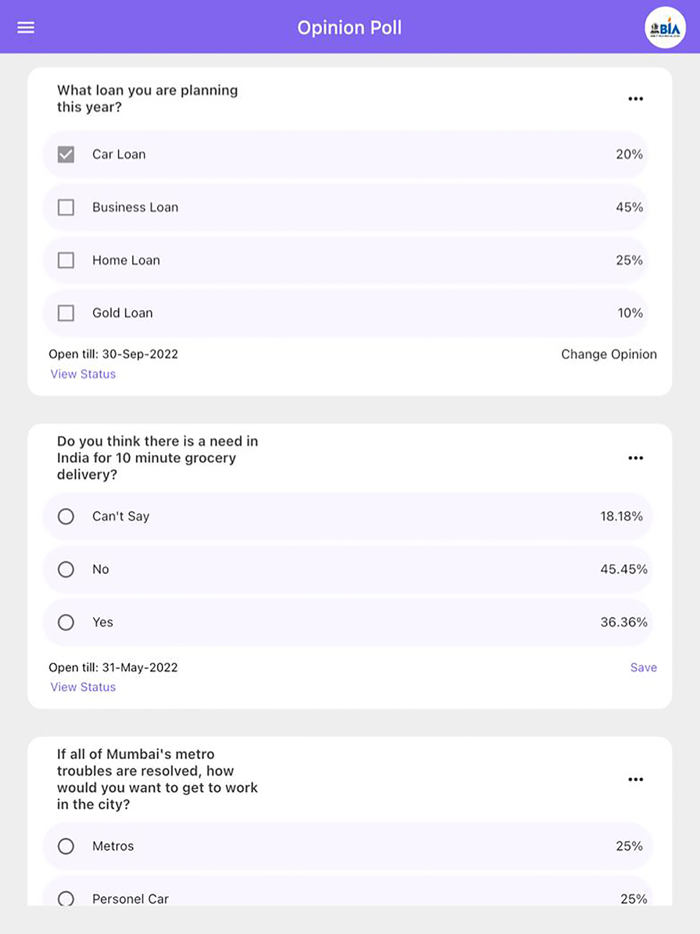
Task: Check the Business Loan option
Action: coord(66,208)
